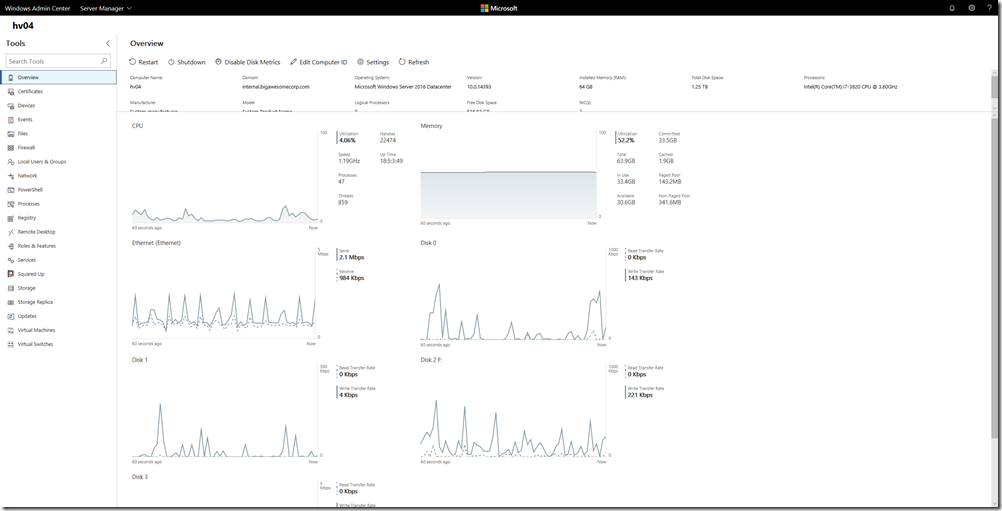Click the Ethernet receive 984 Kbps value

(x=351, y=278)
